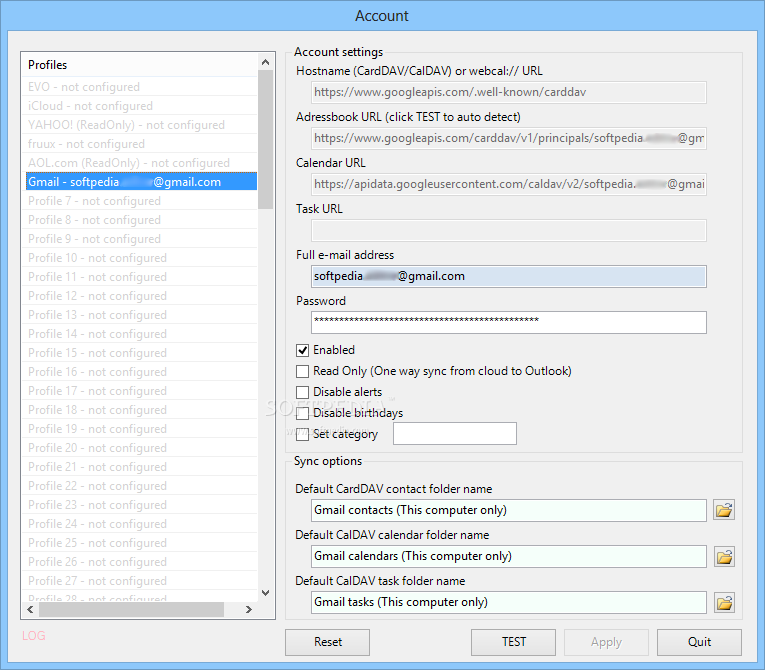Click the empty Task URL field
The width and height of the screenshot is (765, 670).
click(x=509, y=230)
